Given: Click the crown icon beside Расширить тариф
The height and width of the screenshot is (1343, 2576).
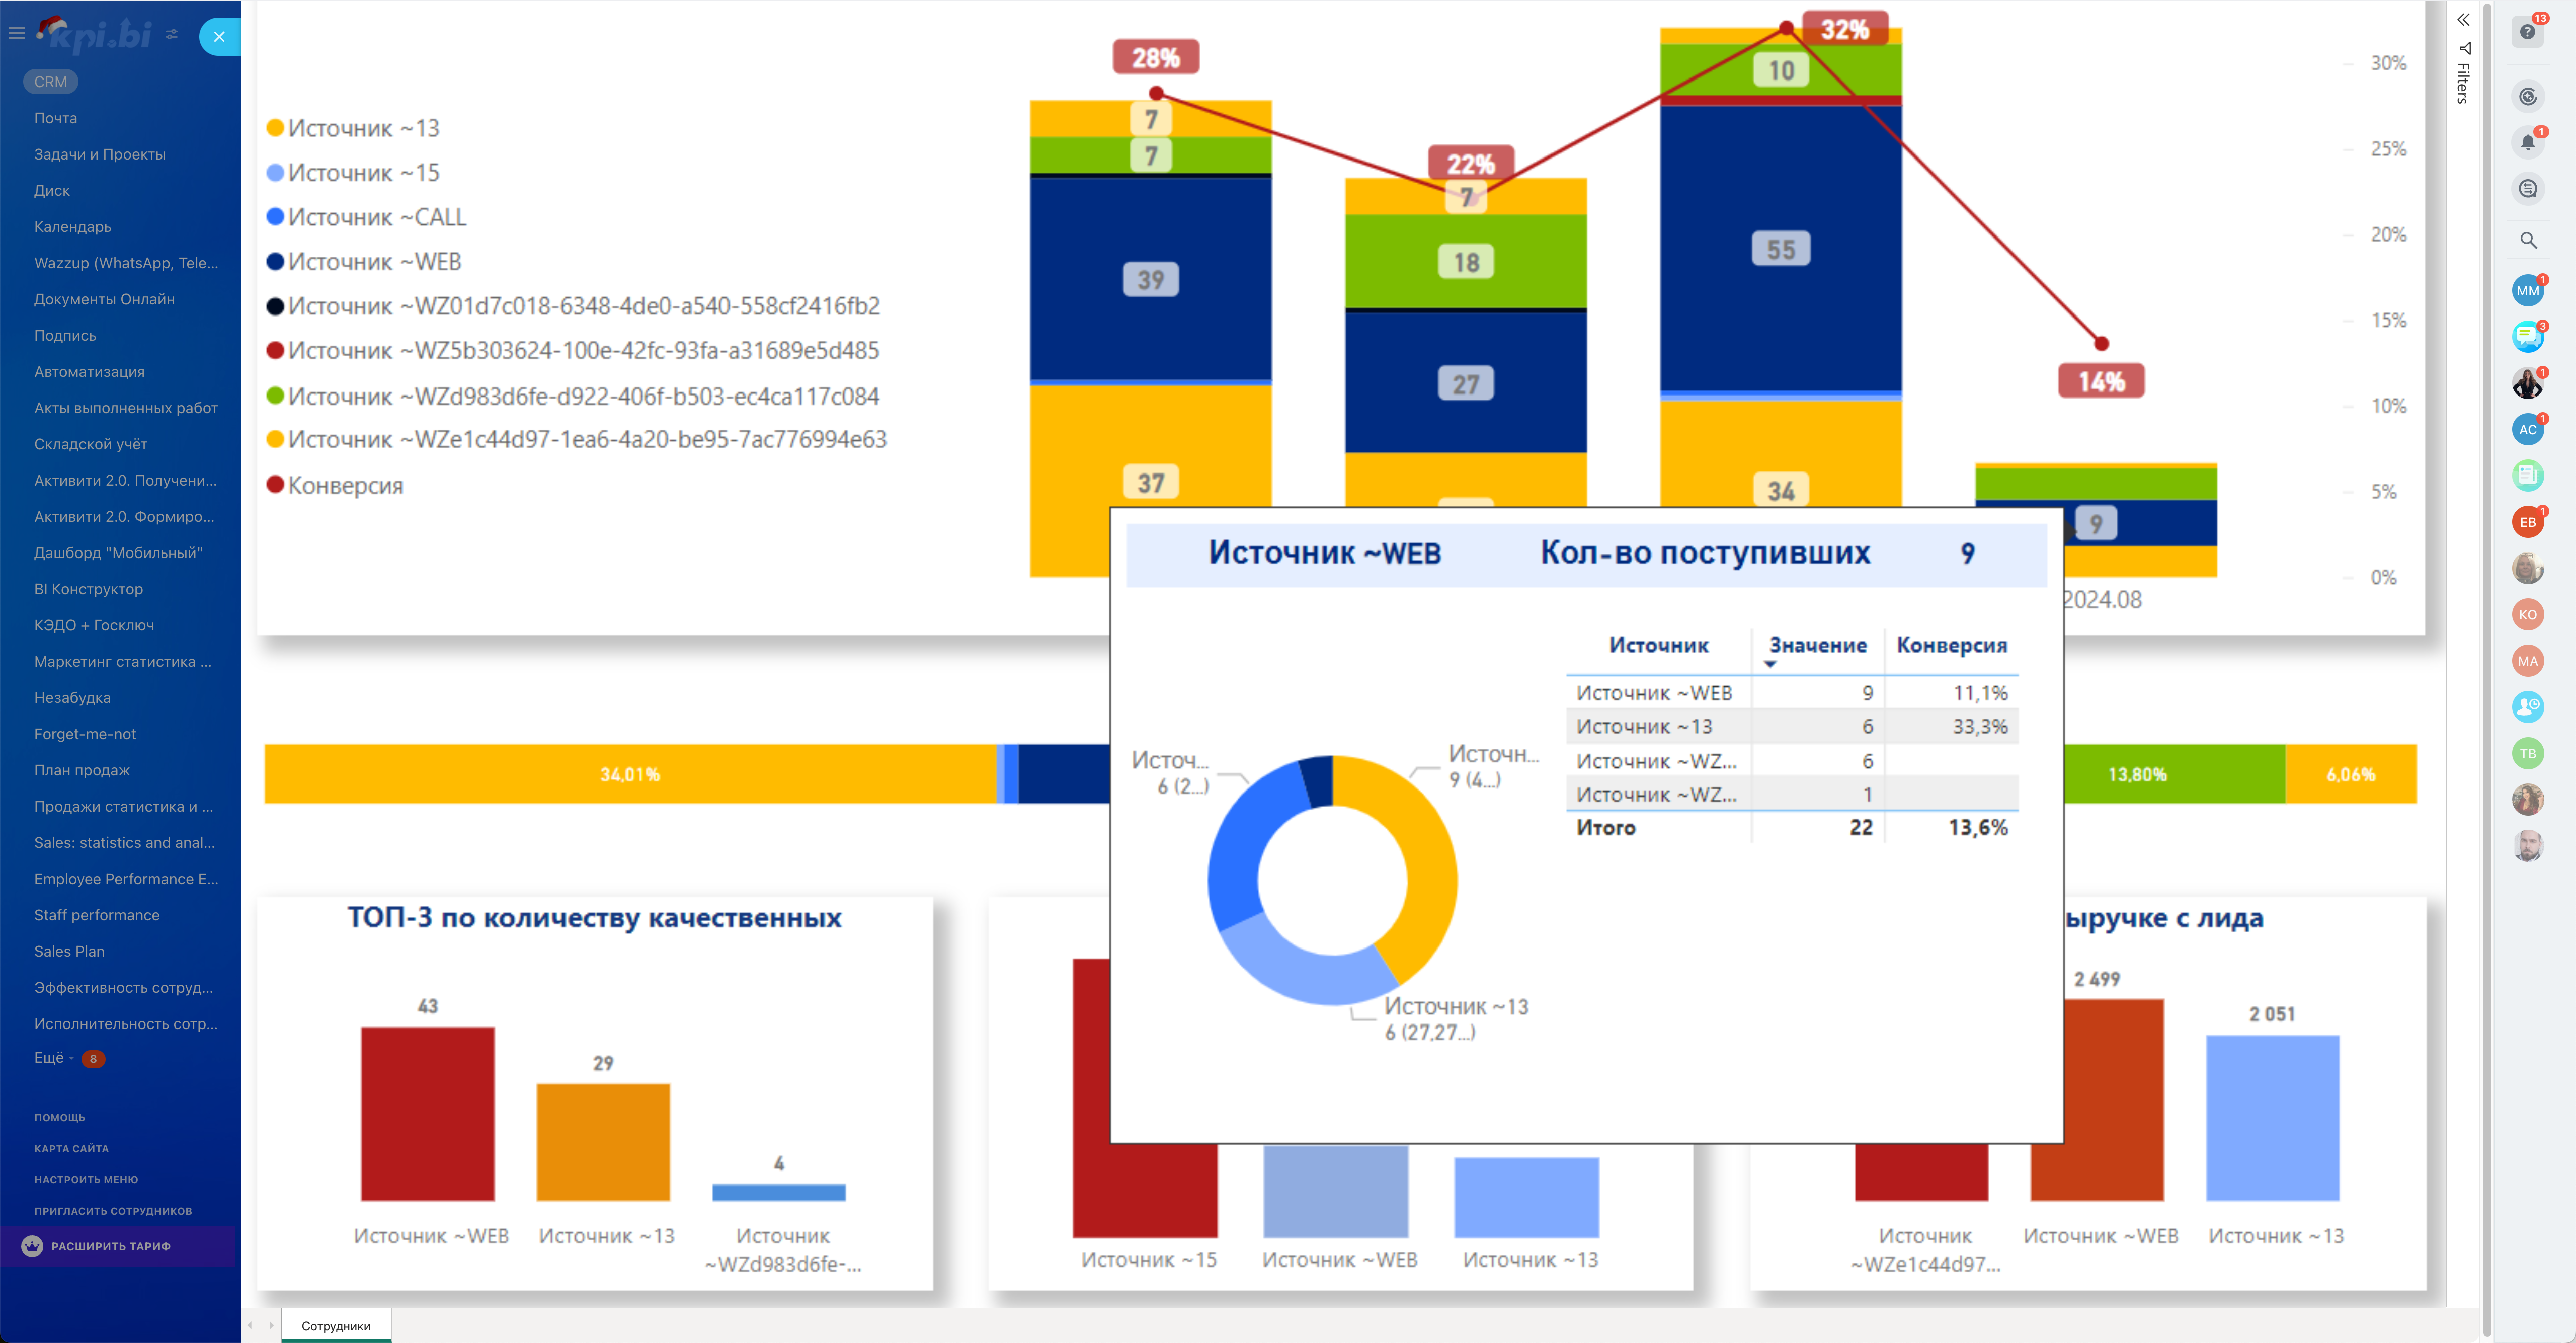Looking at the screenshot, I should coord(32,1246).
